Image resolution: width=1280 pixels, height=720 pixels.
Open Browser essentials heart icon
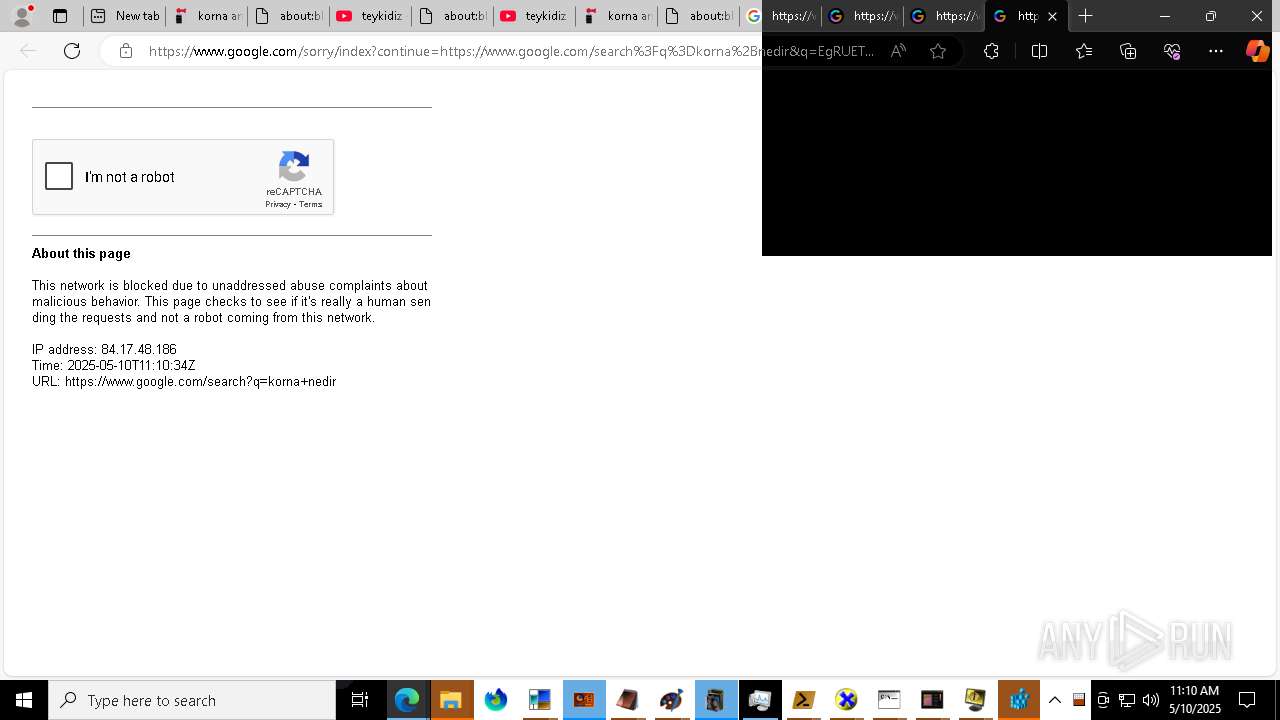coord(1172,51)
